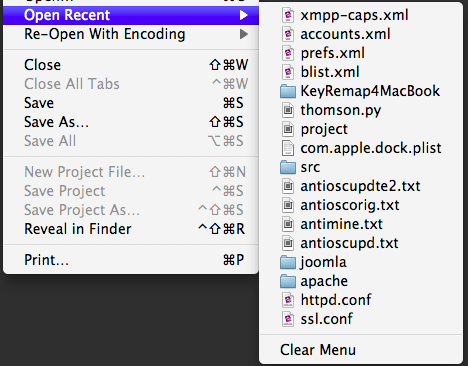Click the src folder icon
Viewport: 468px width, 366px height.
coord(288,167)
